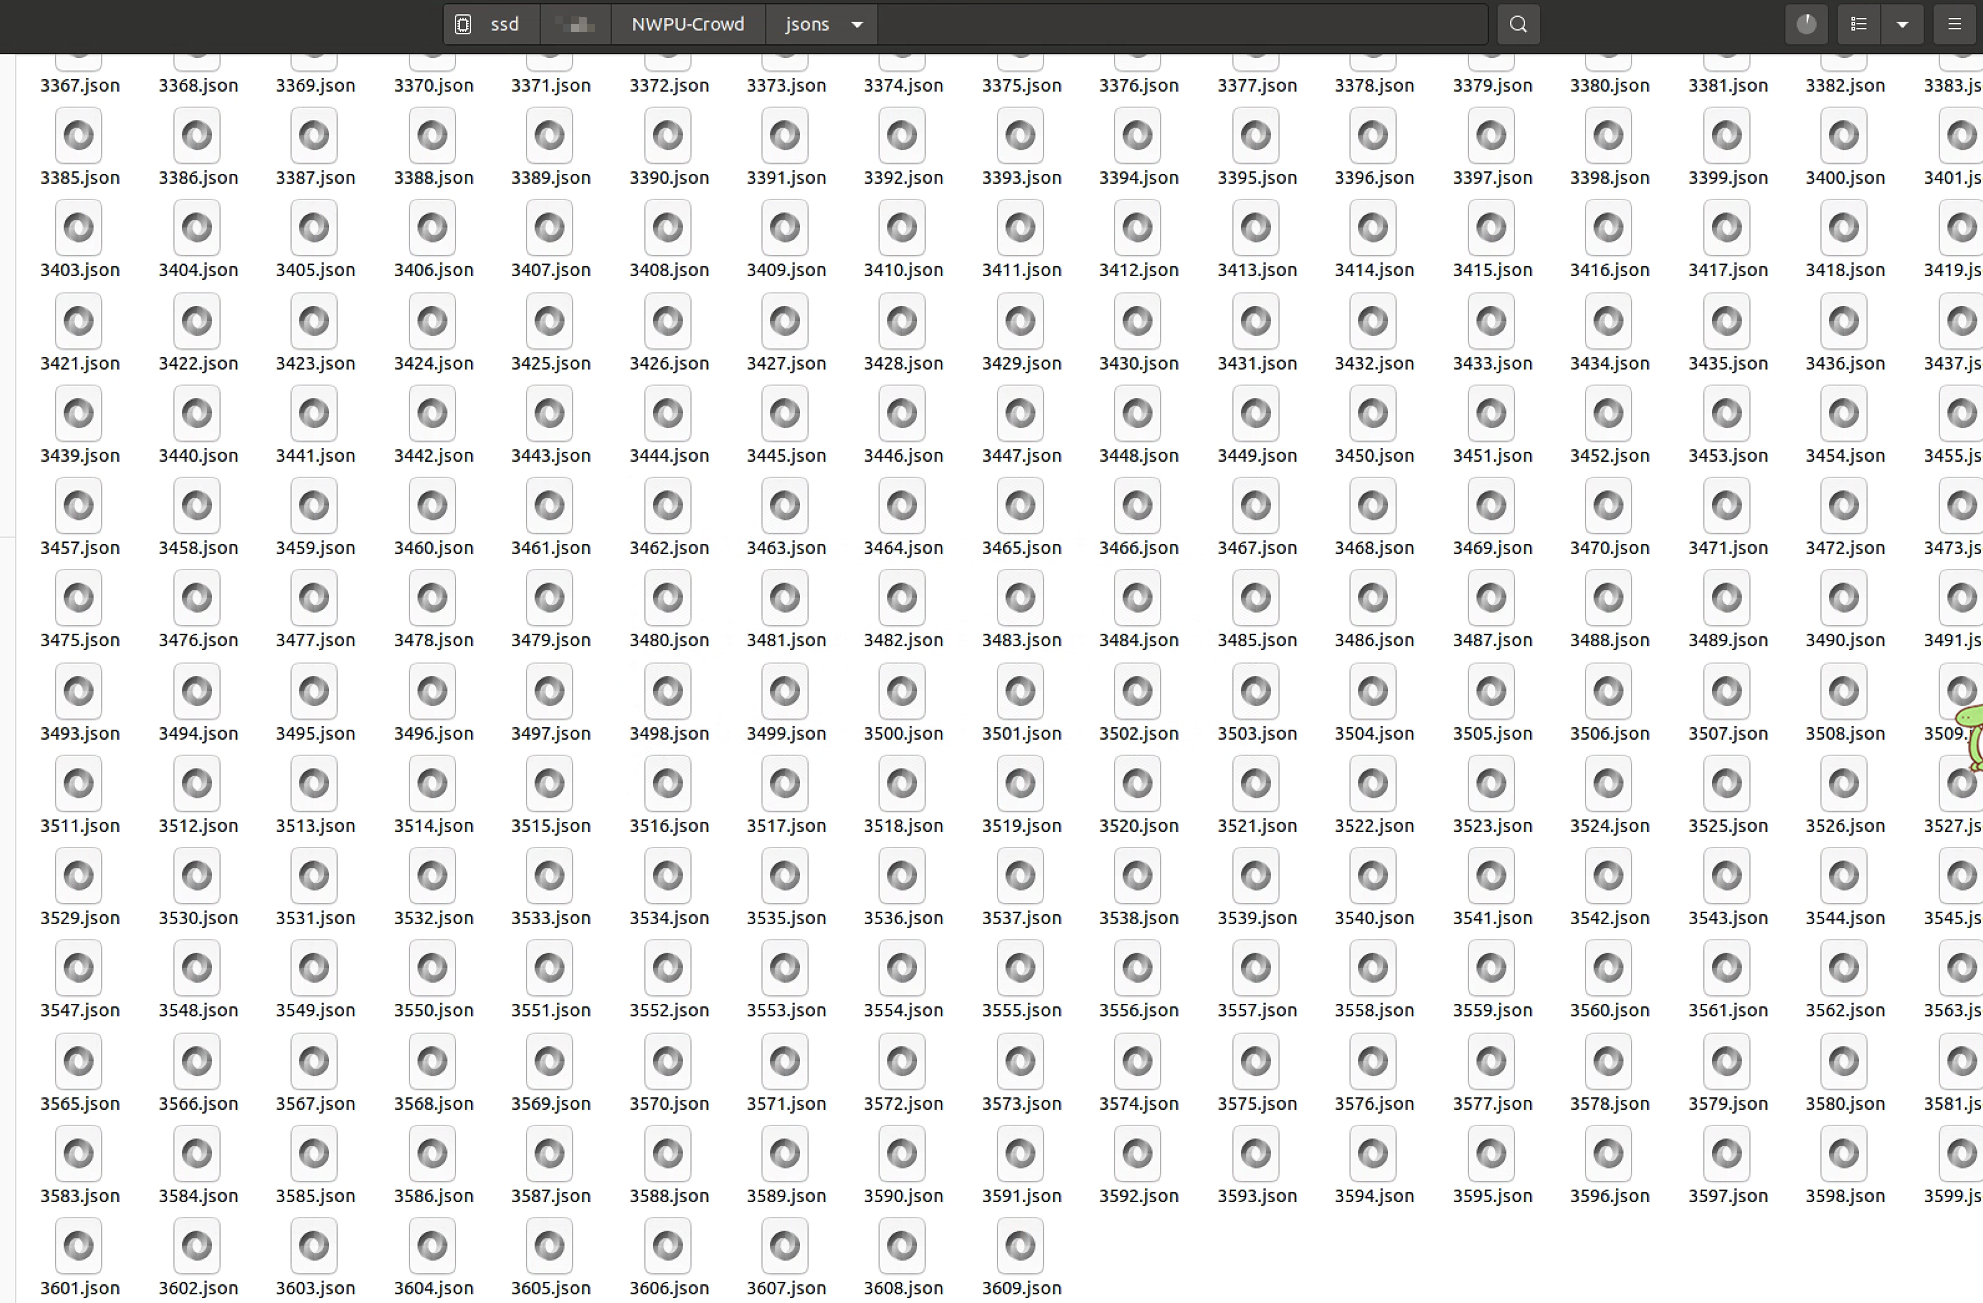
Task: Click the 3482.json file icon
Action: click(x=902, y=598)
